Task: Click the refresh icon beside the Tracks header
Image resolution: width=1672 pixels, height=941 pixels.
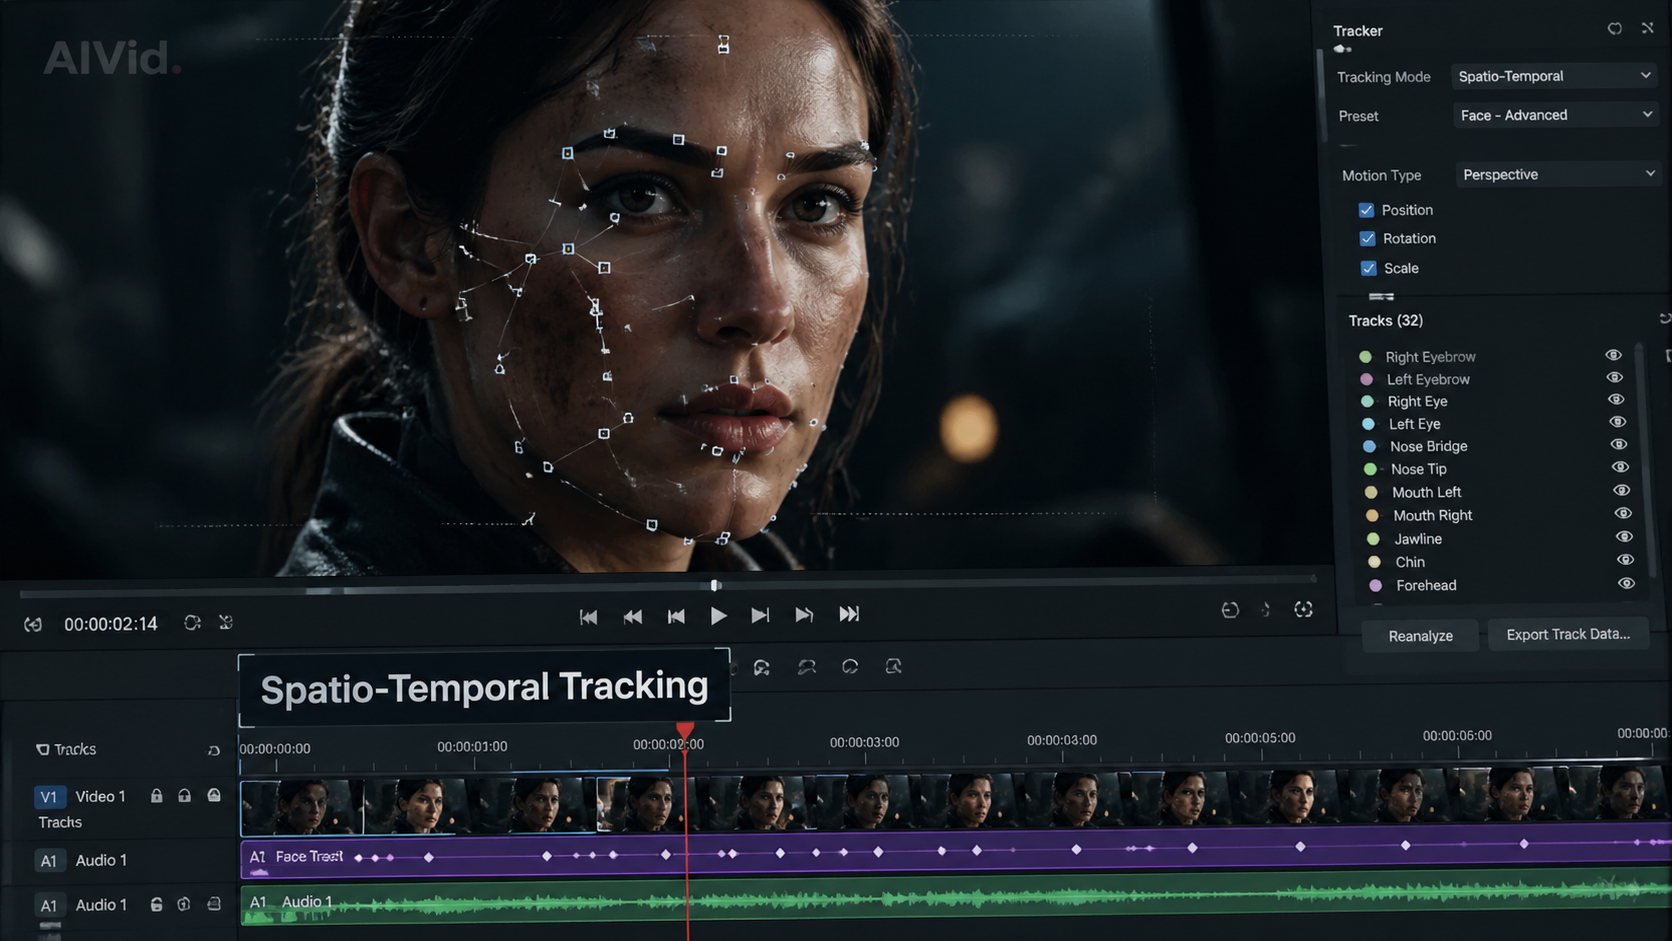Action: (213, 750)
